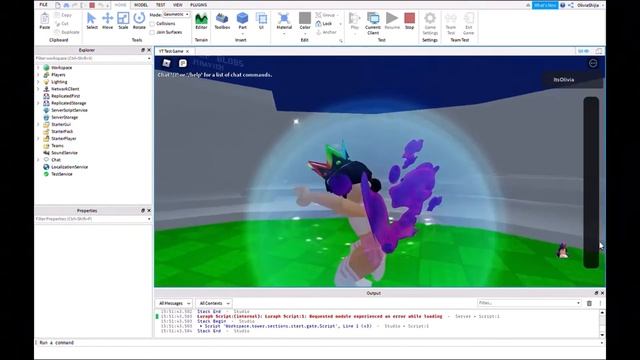Select ReplicatedStorage in Explorer
640x360 pixels.
coord(69,103)
